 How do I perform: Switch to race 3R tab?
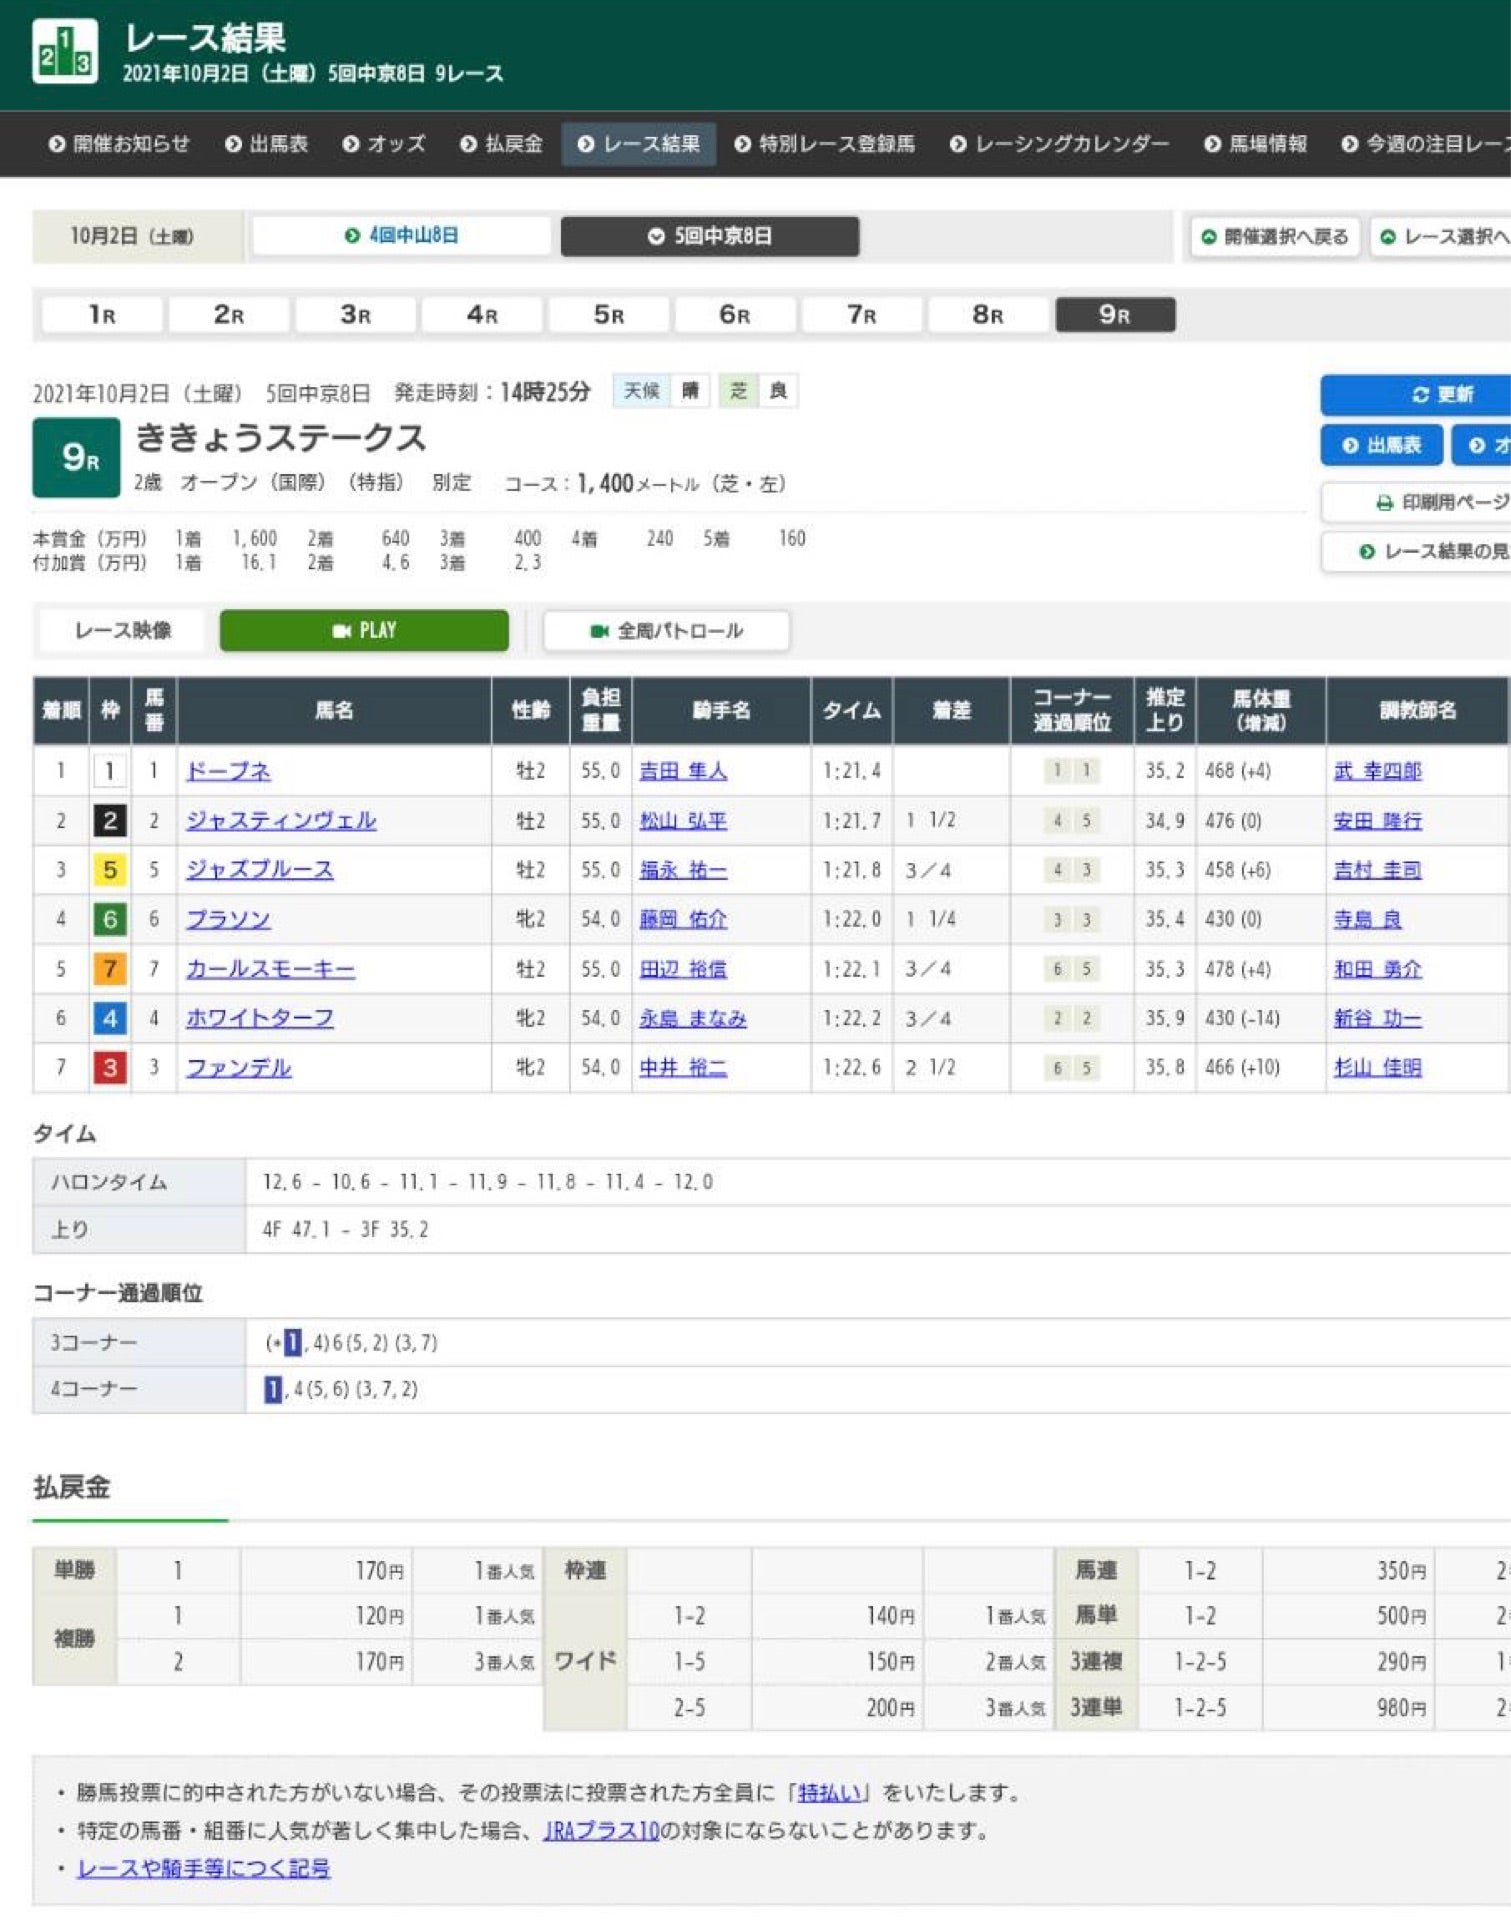(355, 315)
